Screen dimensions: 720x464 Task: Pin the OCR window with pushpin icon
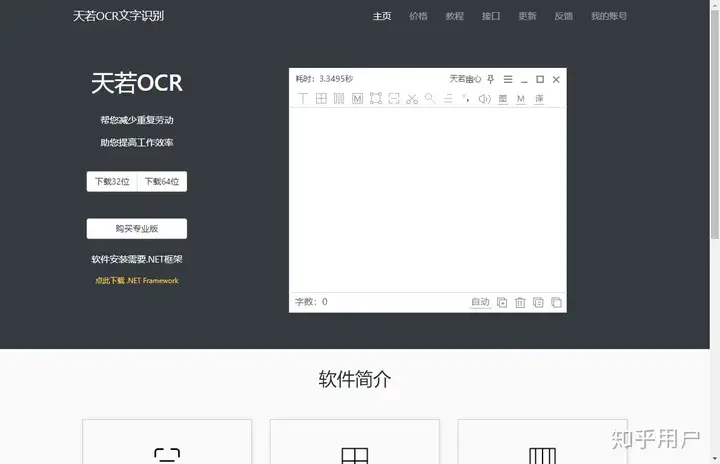coord(490,79)
